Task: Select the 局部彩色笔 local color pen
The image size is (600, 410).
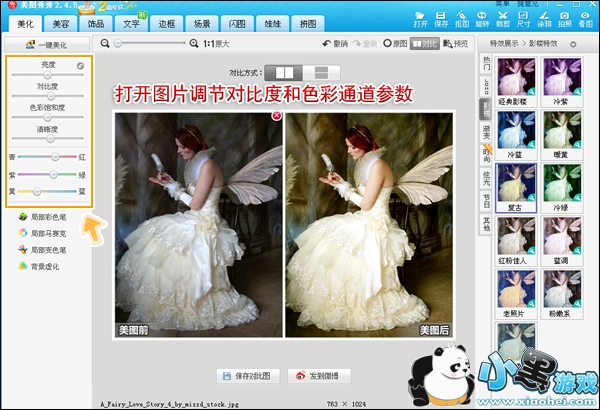Action: point(42,217)
